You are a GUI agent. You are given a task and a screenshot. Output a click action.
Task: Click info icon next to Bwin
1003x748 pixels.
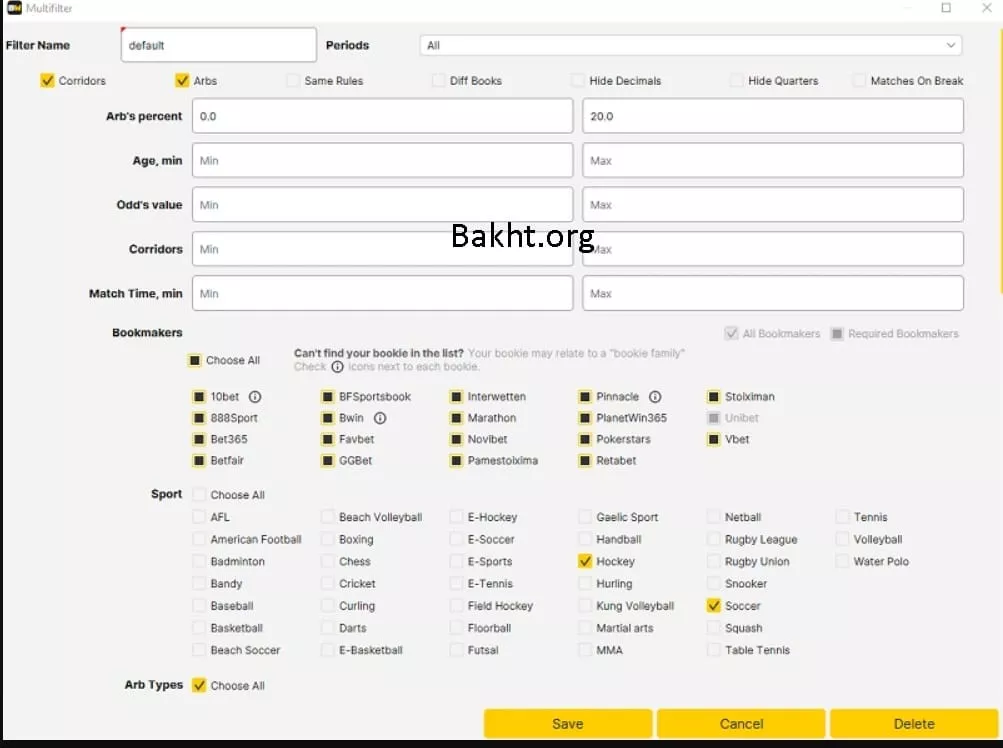(380, 418)
